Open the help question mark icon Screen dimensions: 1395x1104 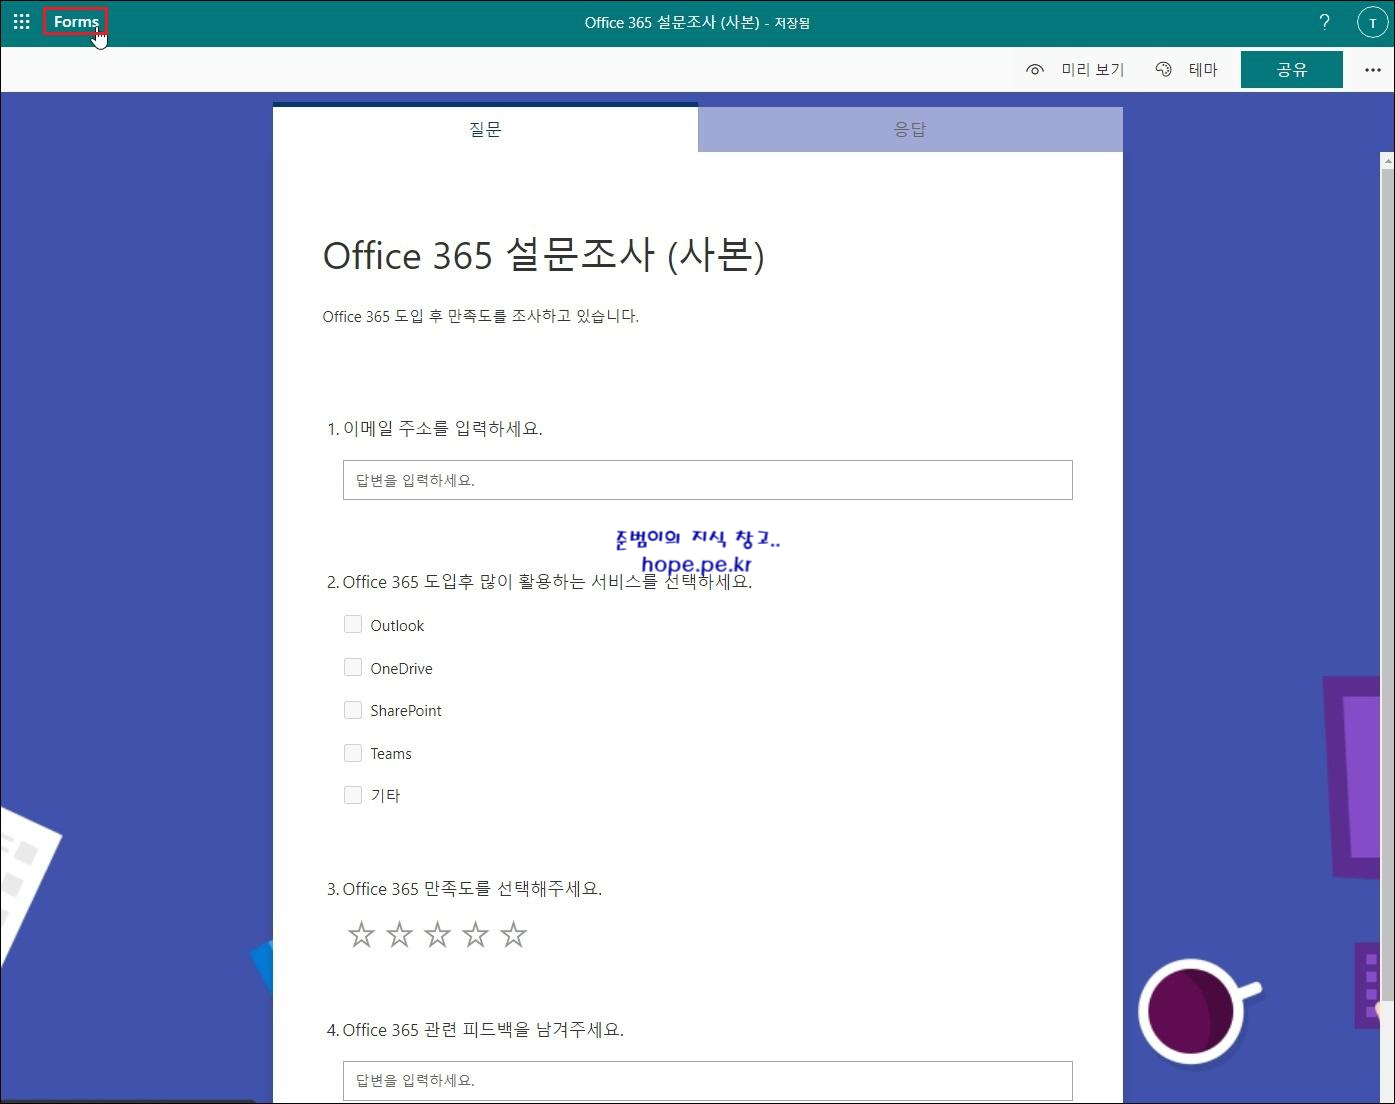[1324, 22]
